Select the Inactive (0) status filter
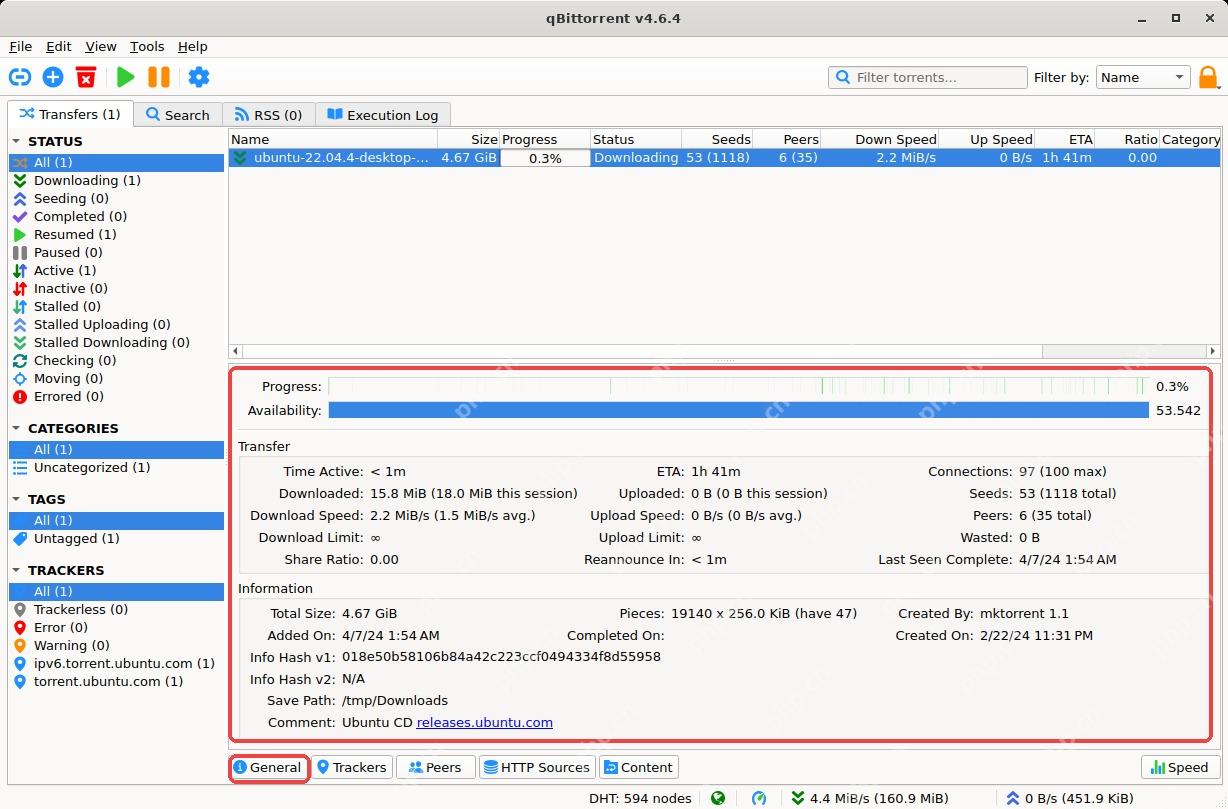 tap(116, 288)
